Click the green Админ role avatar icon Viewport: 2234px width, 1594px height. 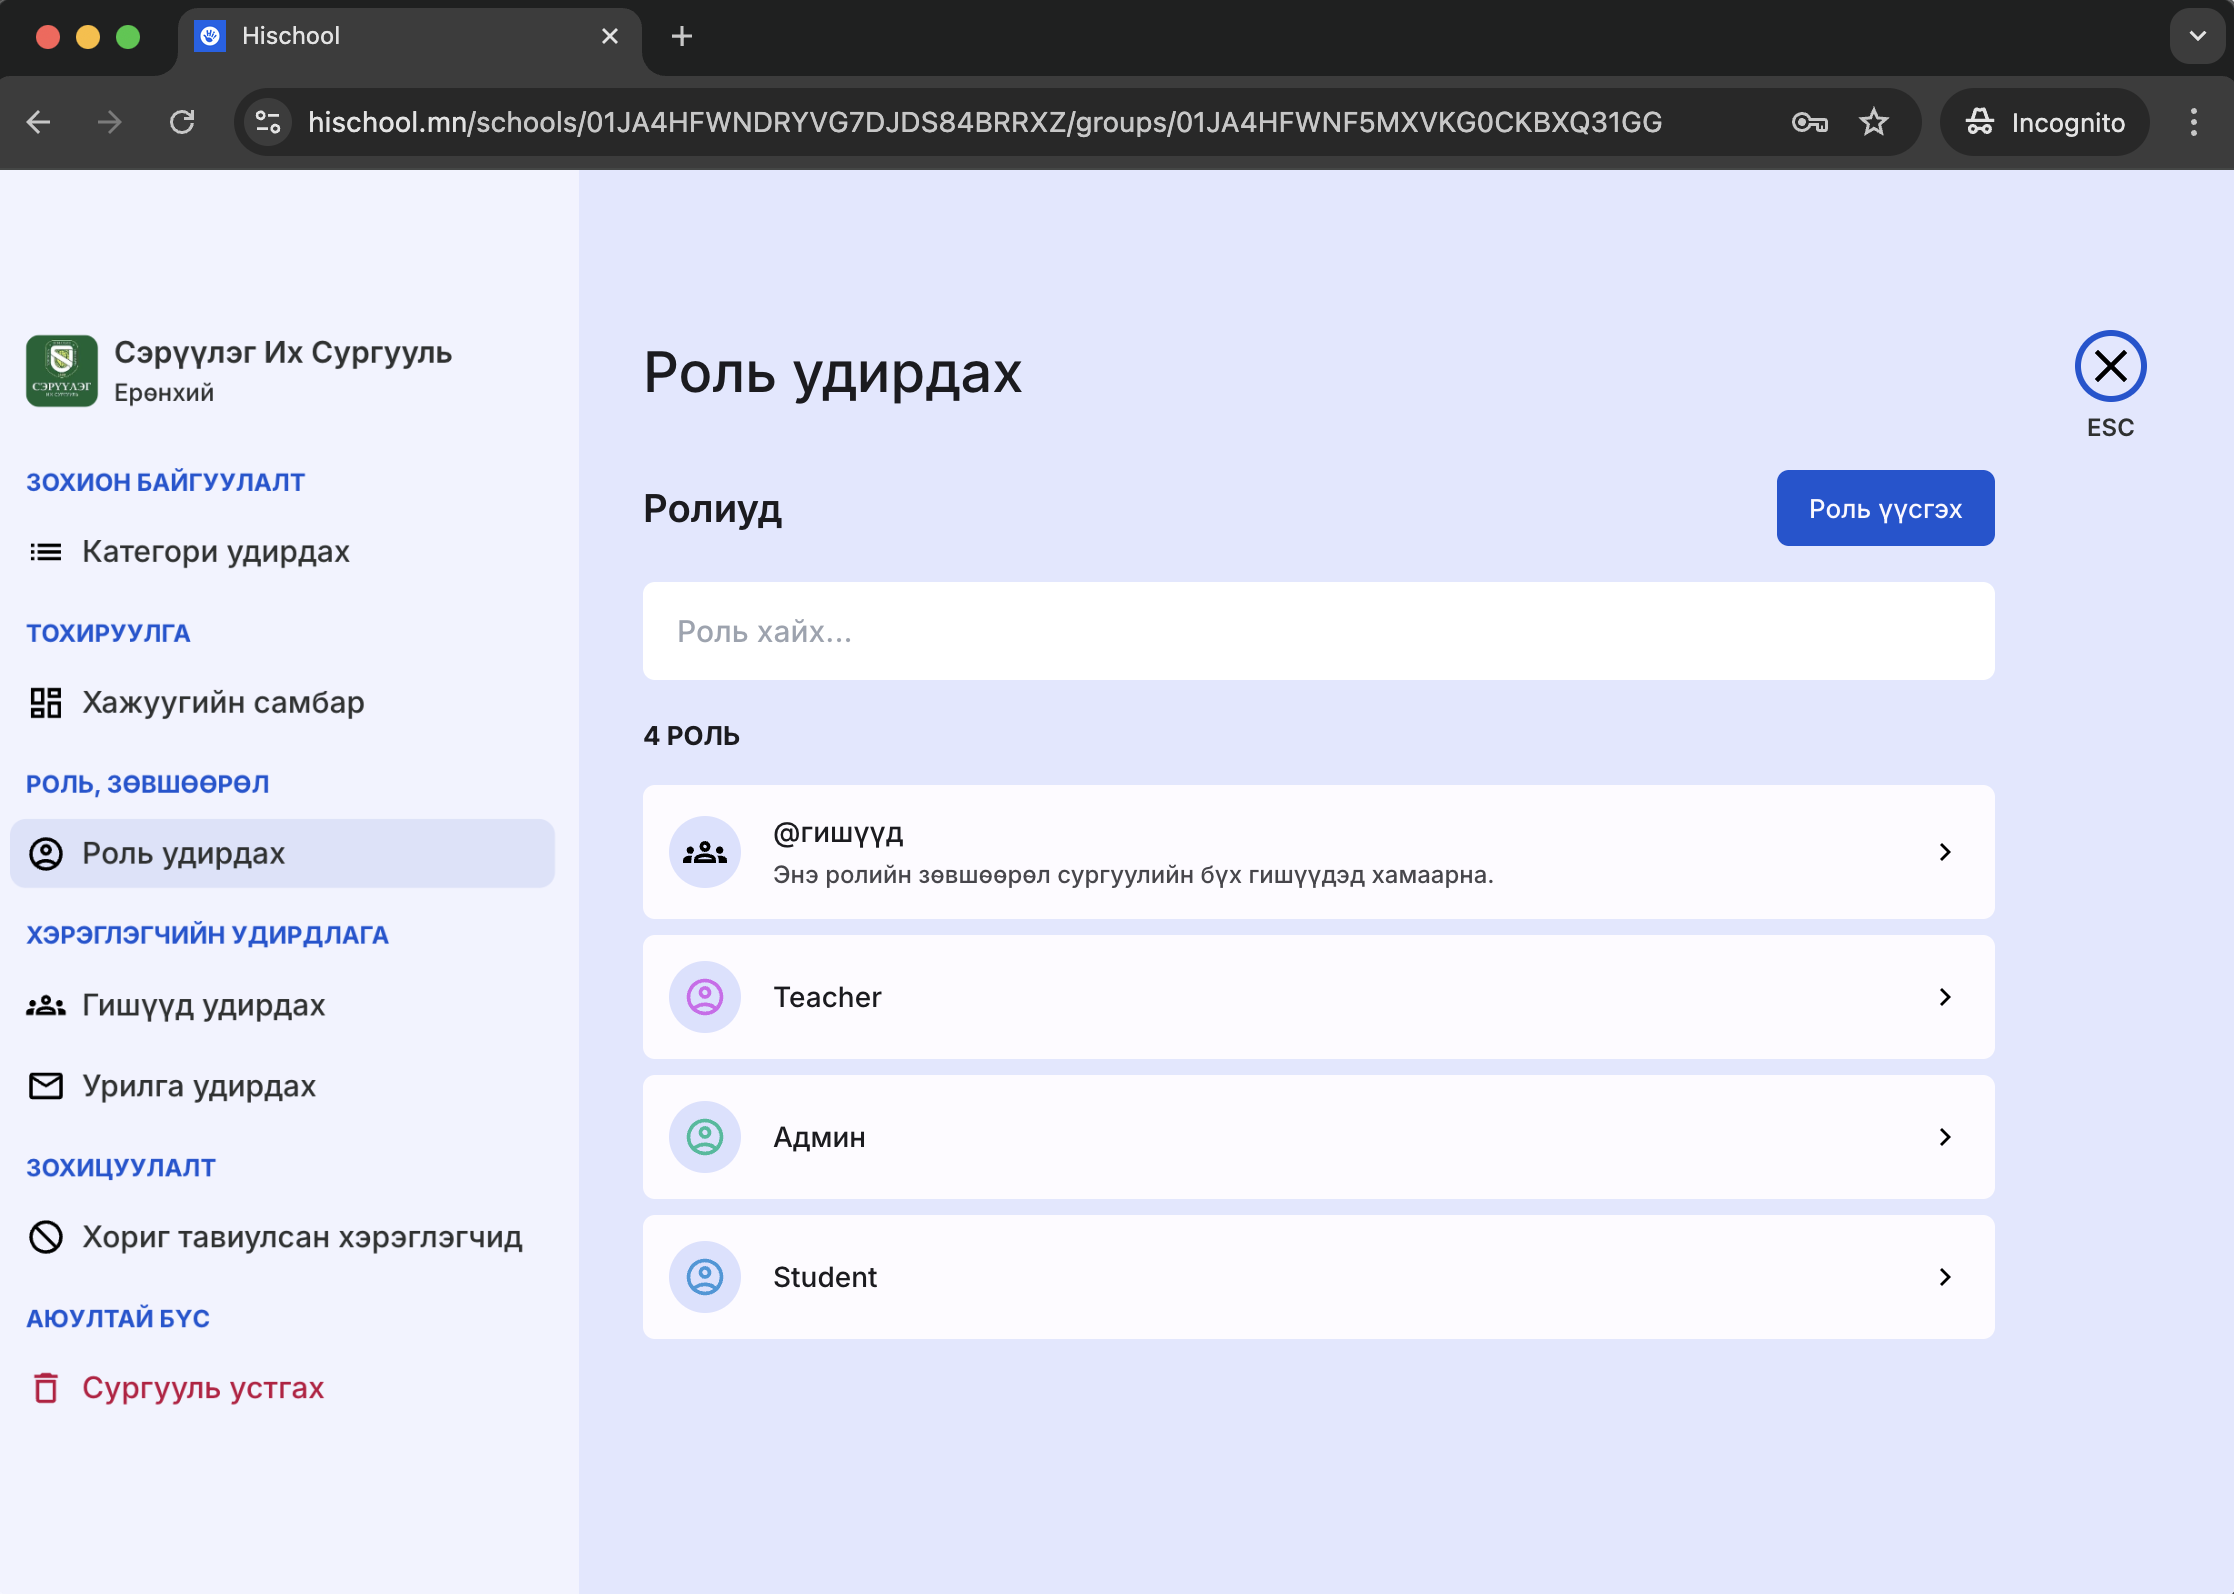pos(705,1137)
